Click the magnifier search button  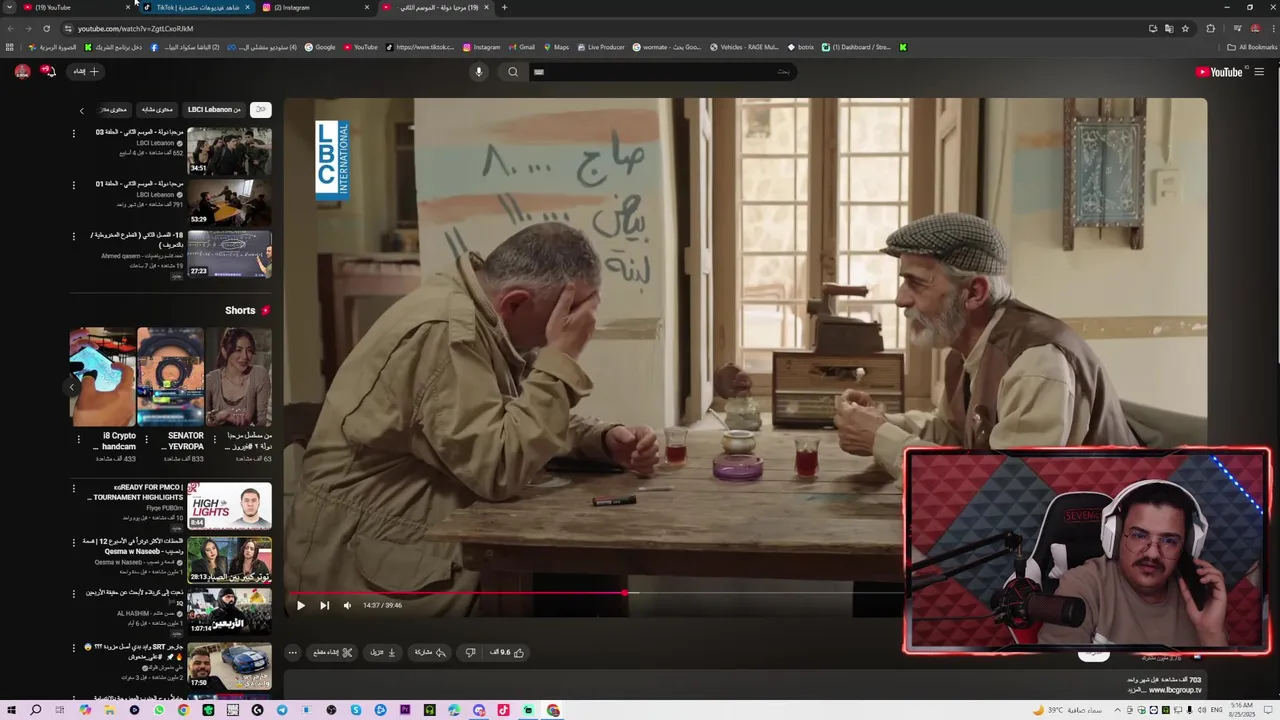coord(513,71)
